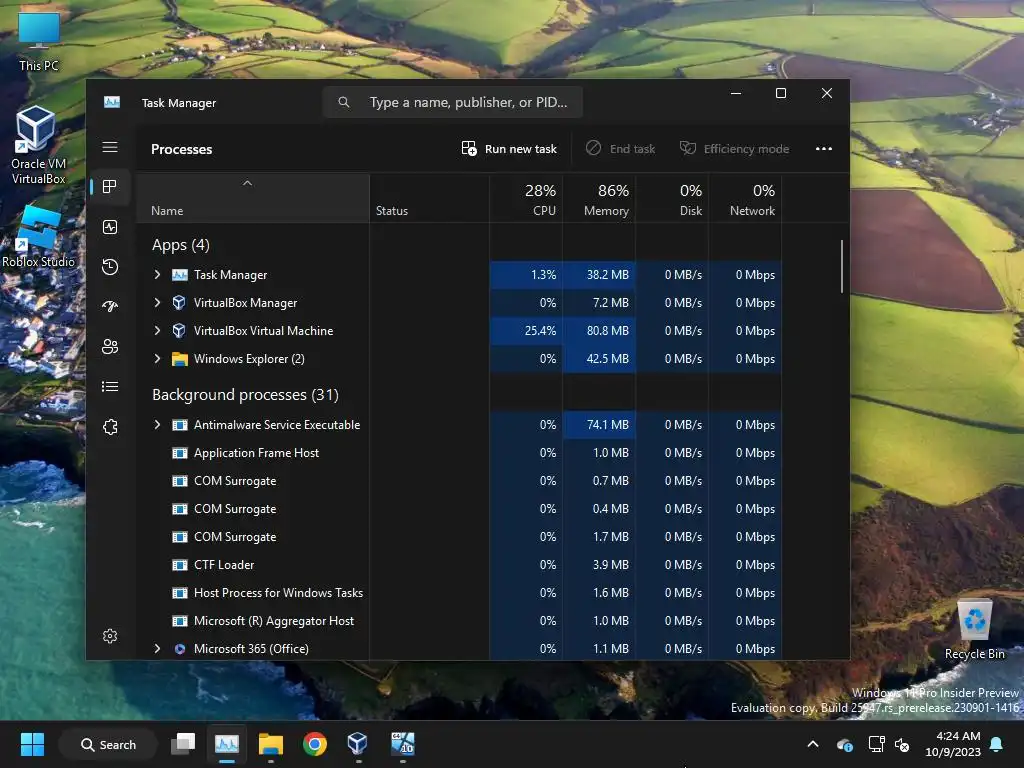Viewport: 1024px width, 768px height.
Task: Click the Task Manager taskbar button
Action: click(227, 744)
